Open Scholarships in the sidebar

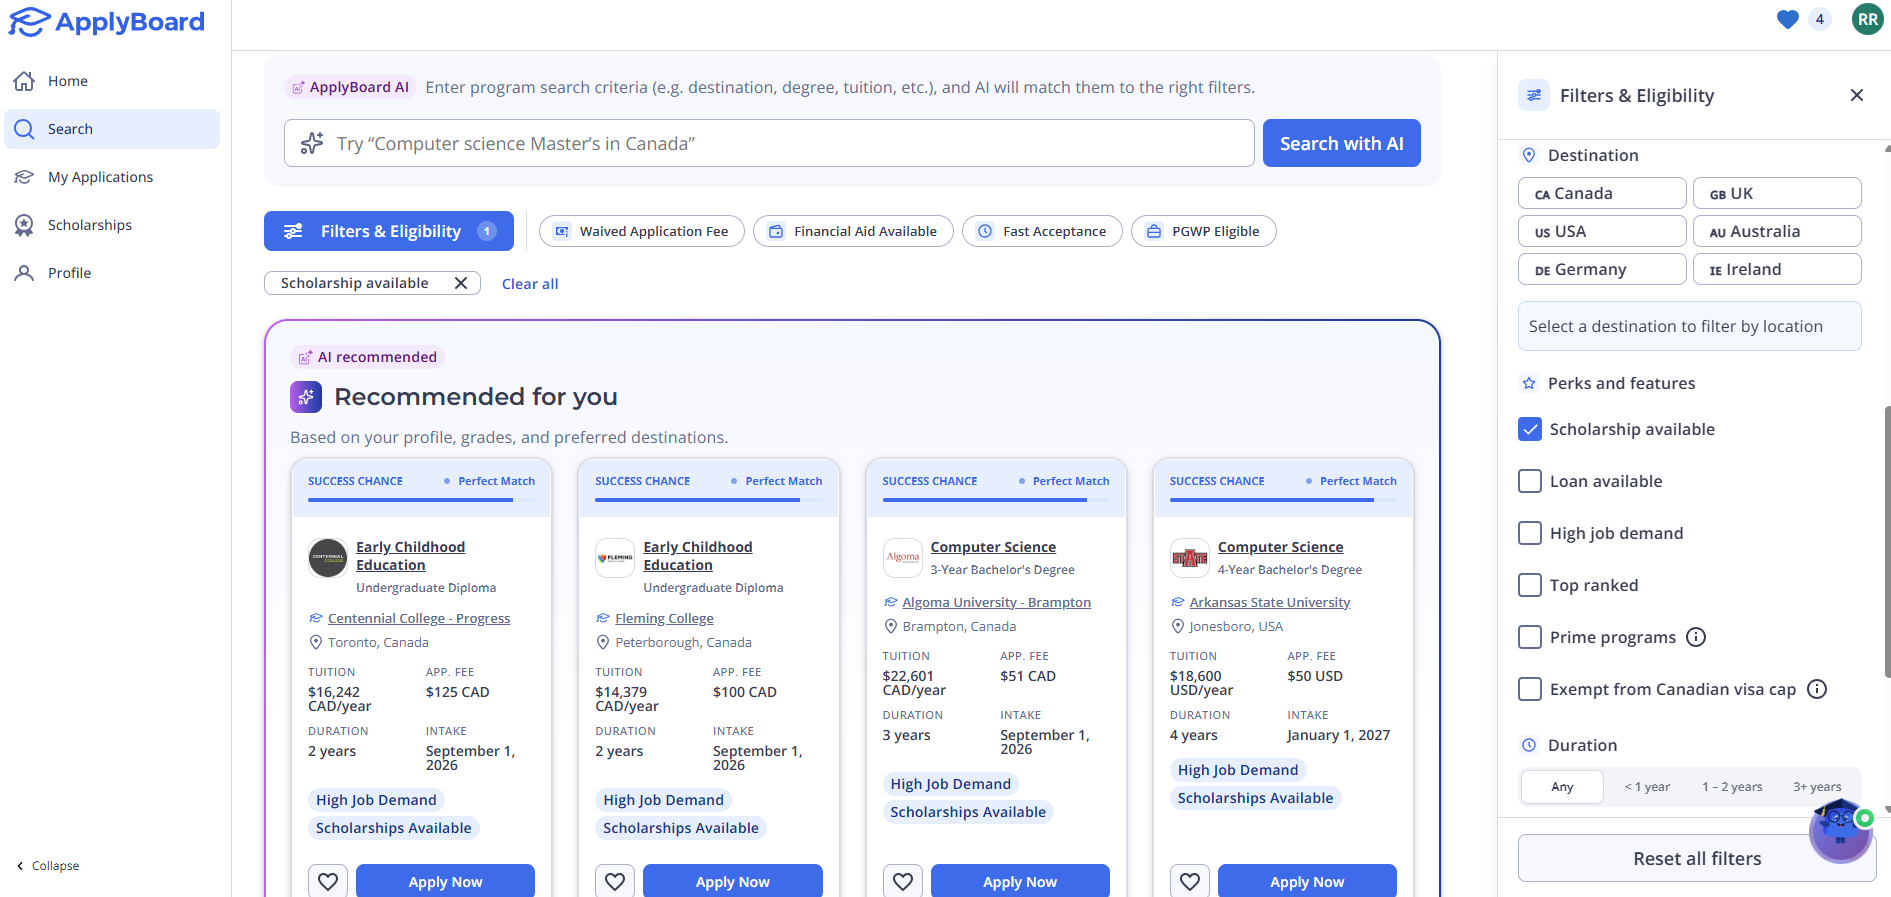(112, 225)
